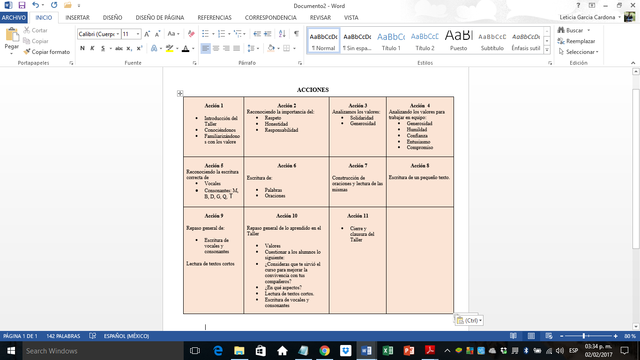The image size is (640, 360).
Task: Apply yellow text highlight color
Action: point(169,48)
